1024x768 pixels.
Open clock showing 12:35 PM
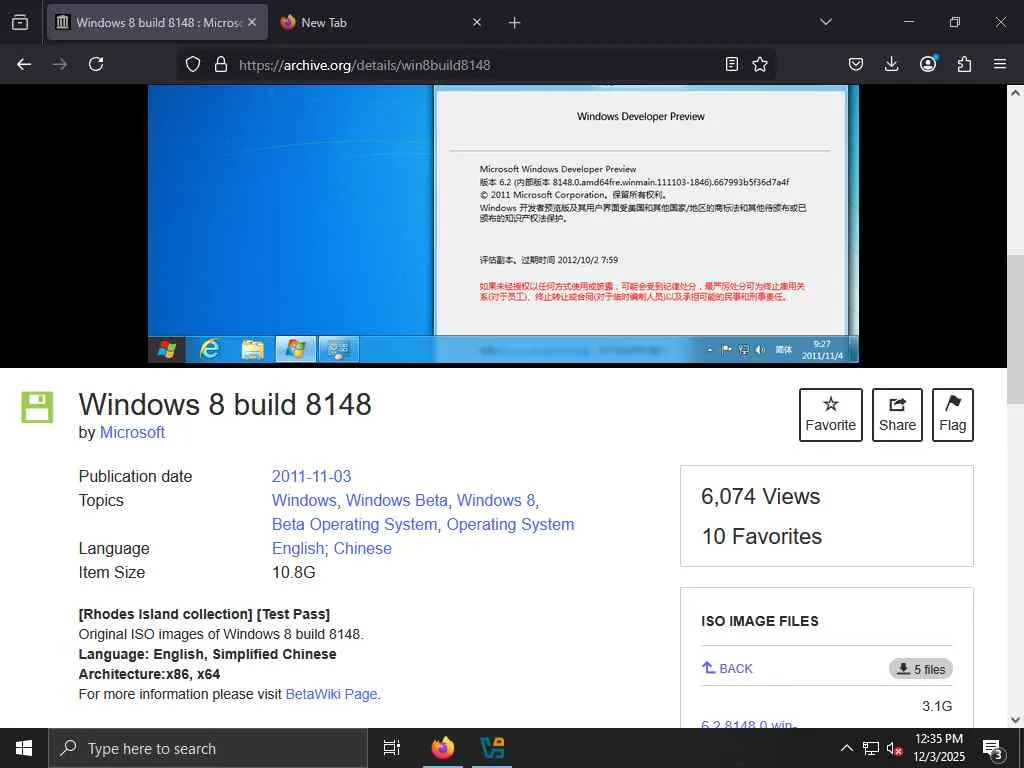pyautogui.click(x=939, y=748)
